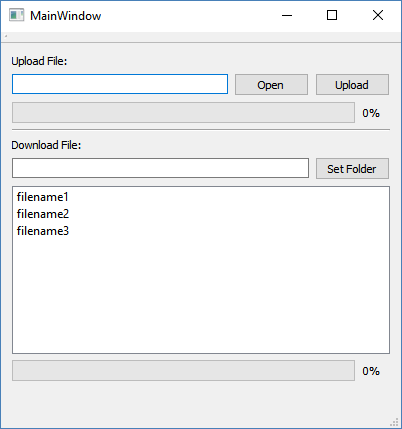Click the MainWindow title text

point(66,16)
